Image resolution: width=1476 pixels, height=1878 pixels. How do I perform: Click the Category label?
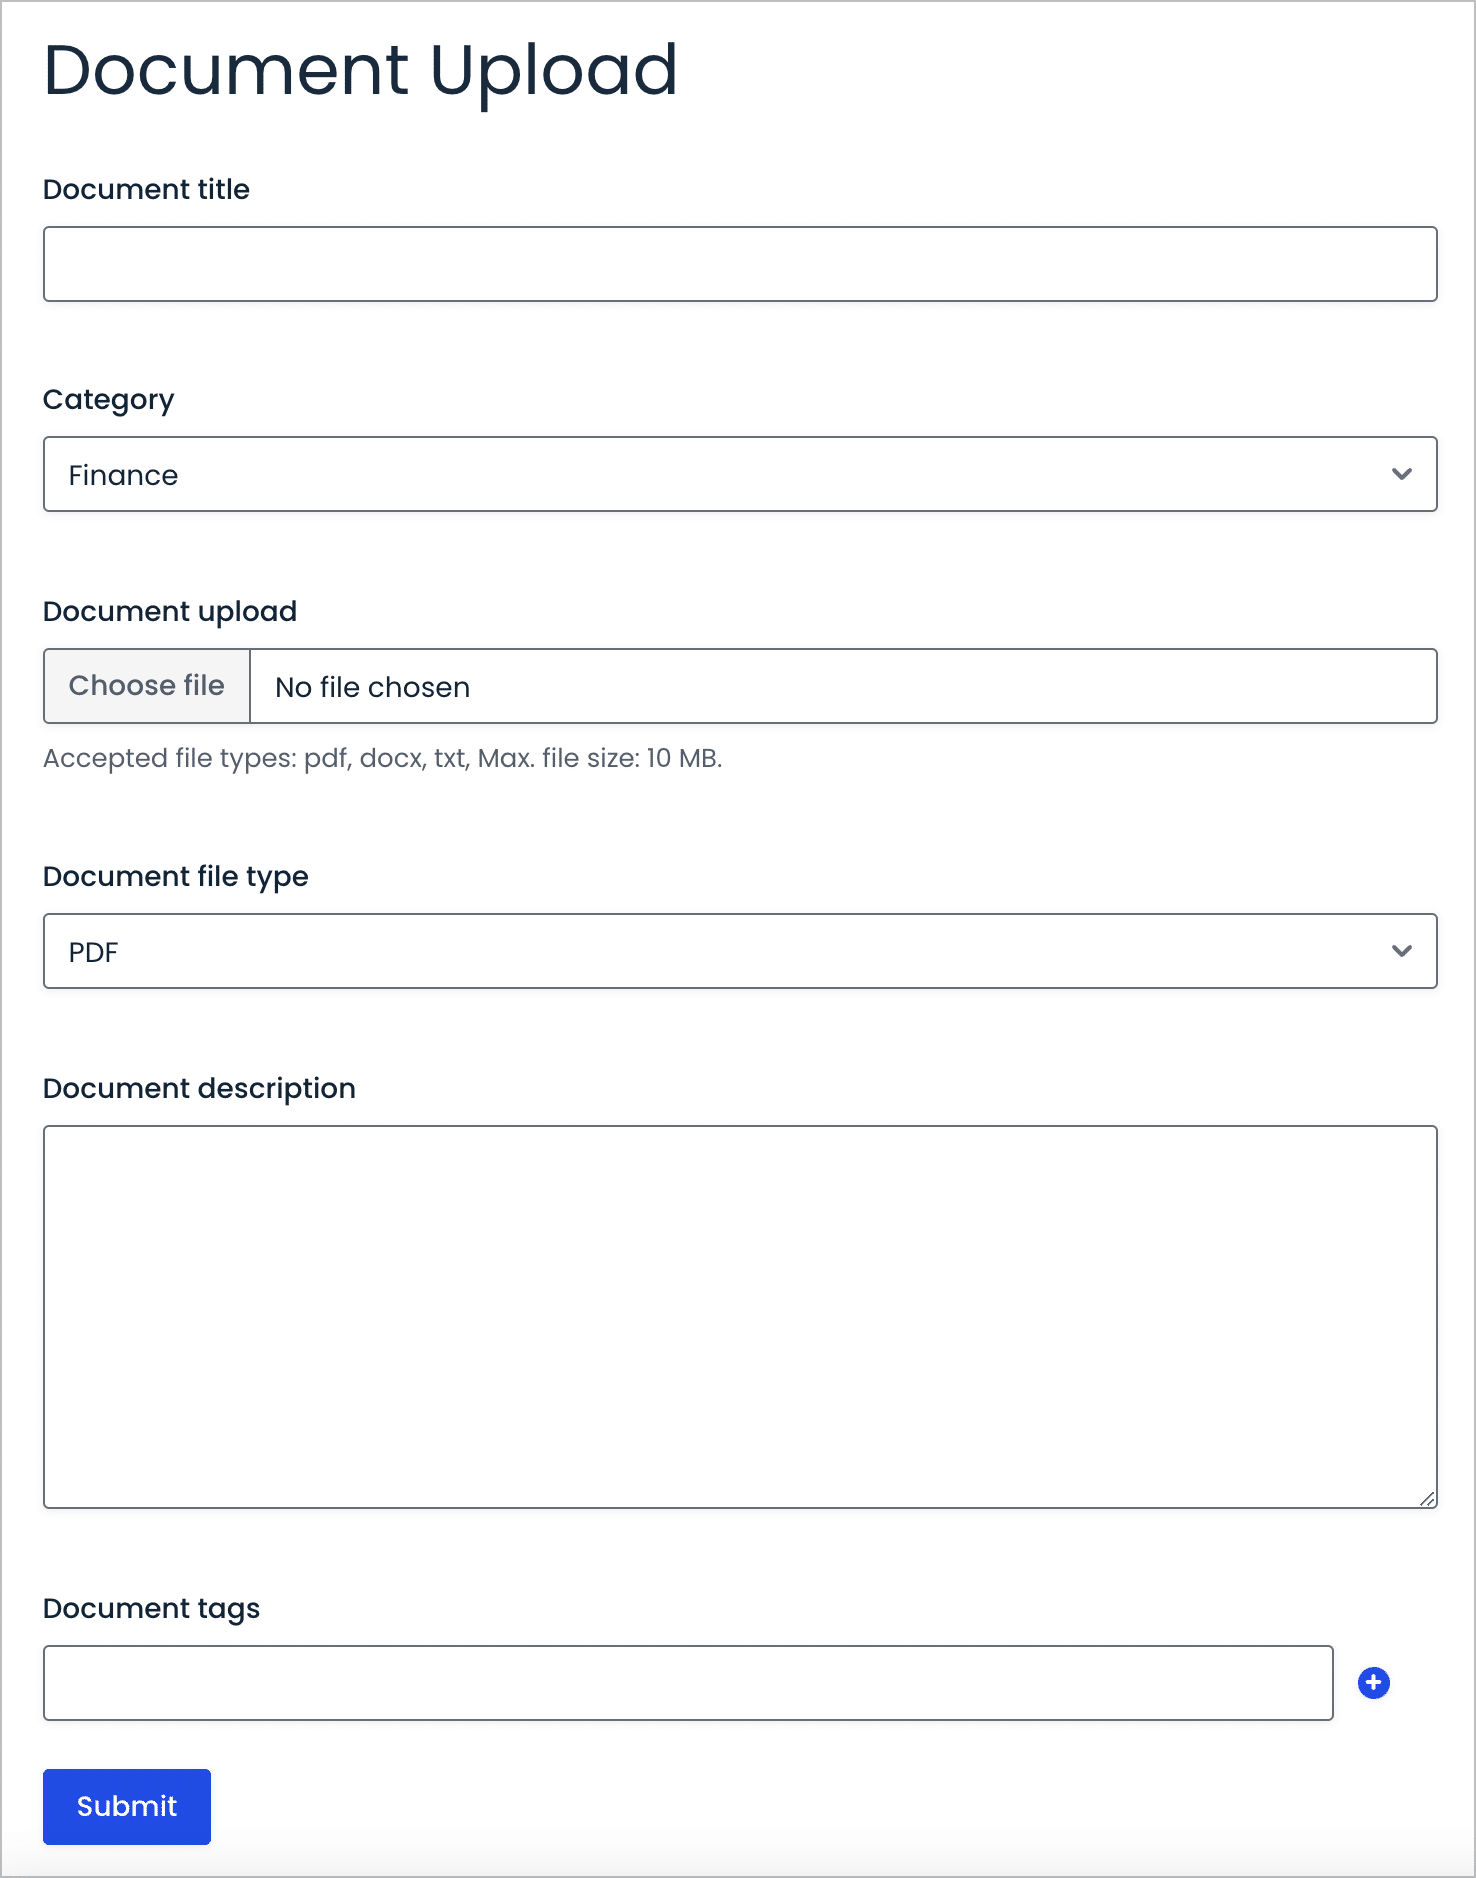(x=108, y=399)
